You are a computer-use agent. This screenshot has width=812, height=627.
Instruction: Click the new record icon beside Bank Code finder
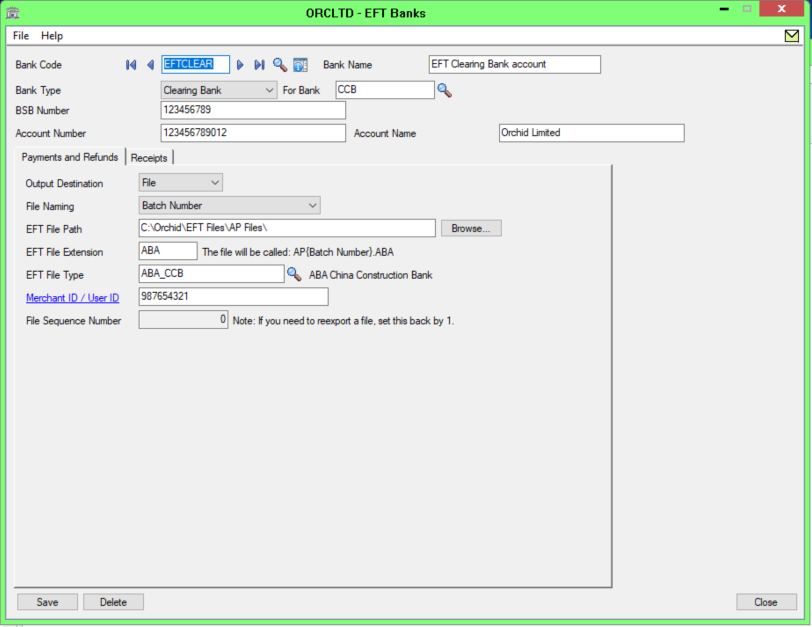click(x=300, y=65)
